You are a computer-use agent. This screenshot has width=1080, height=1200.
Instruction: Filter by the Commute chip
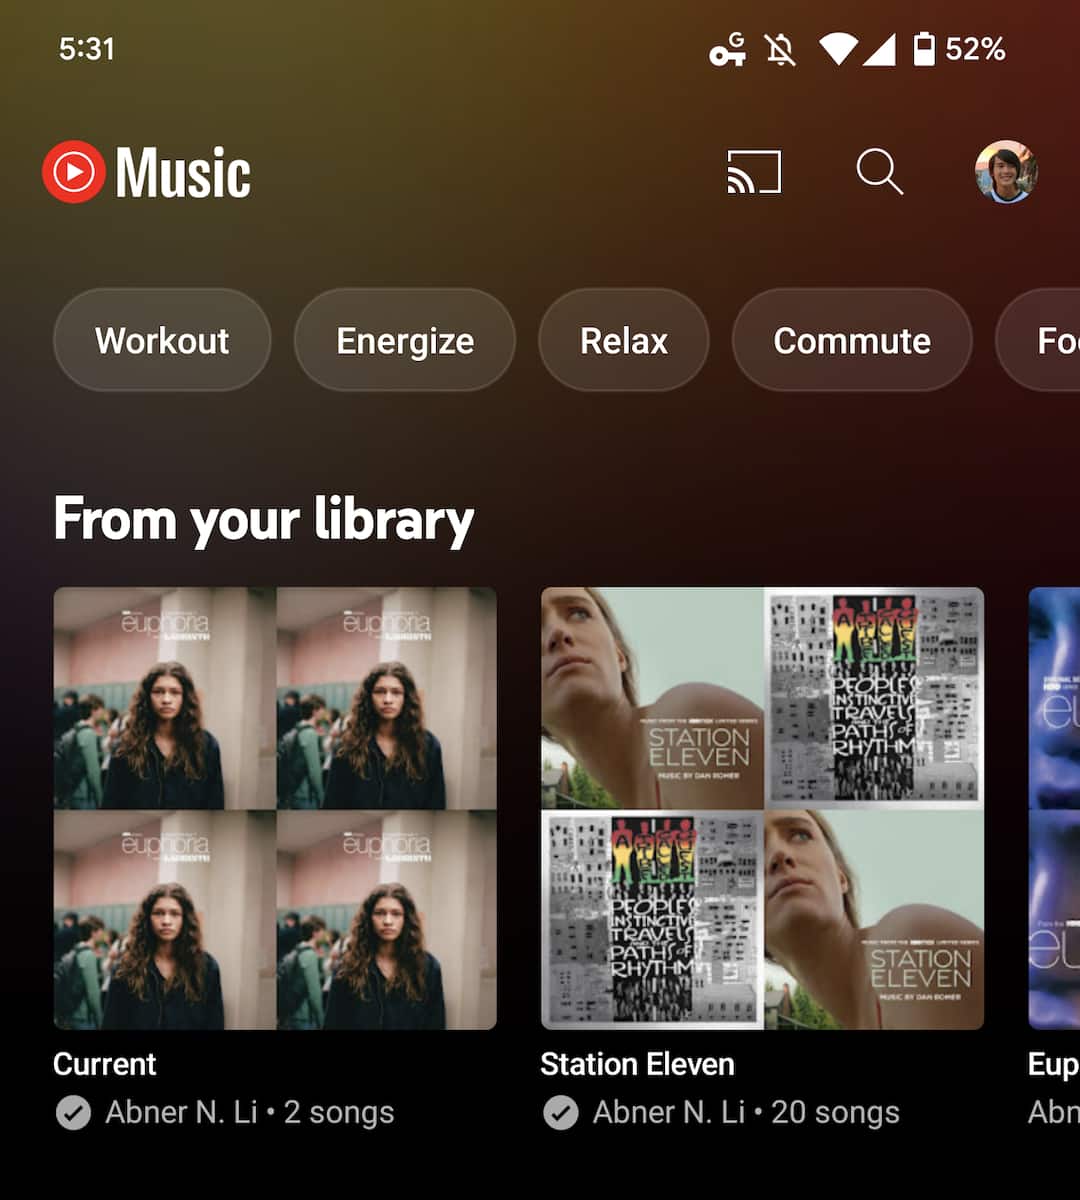[x=852, y=341]
